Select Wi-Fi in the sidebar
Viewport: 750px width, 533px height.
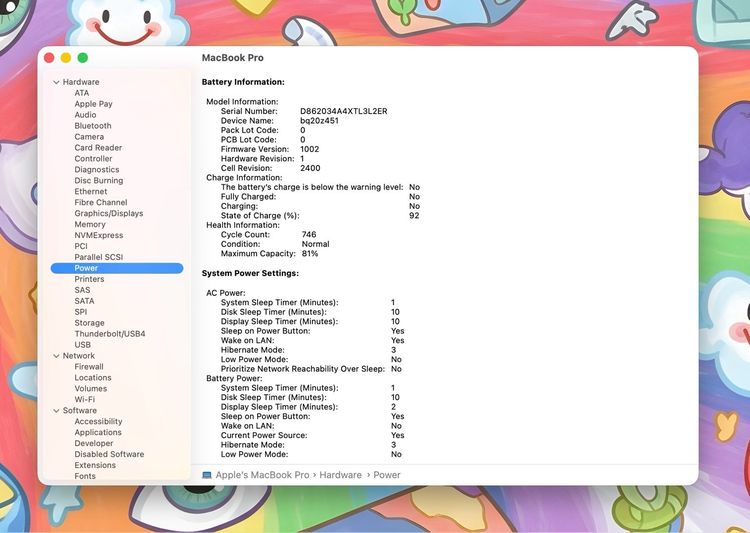coord(85,400)
